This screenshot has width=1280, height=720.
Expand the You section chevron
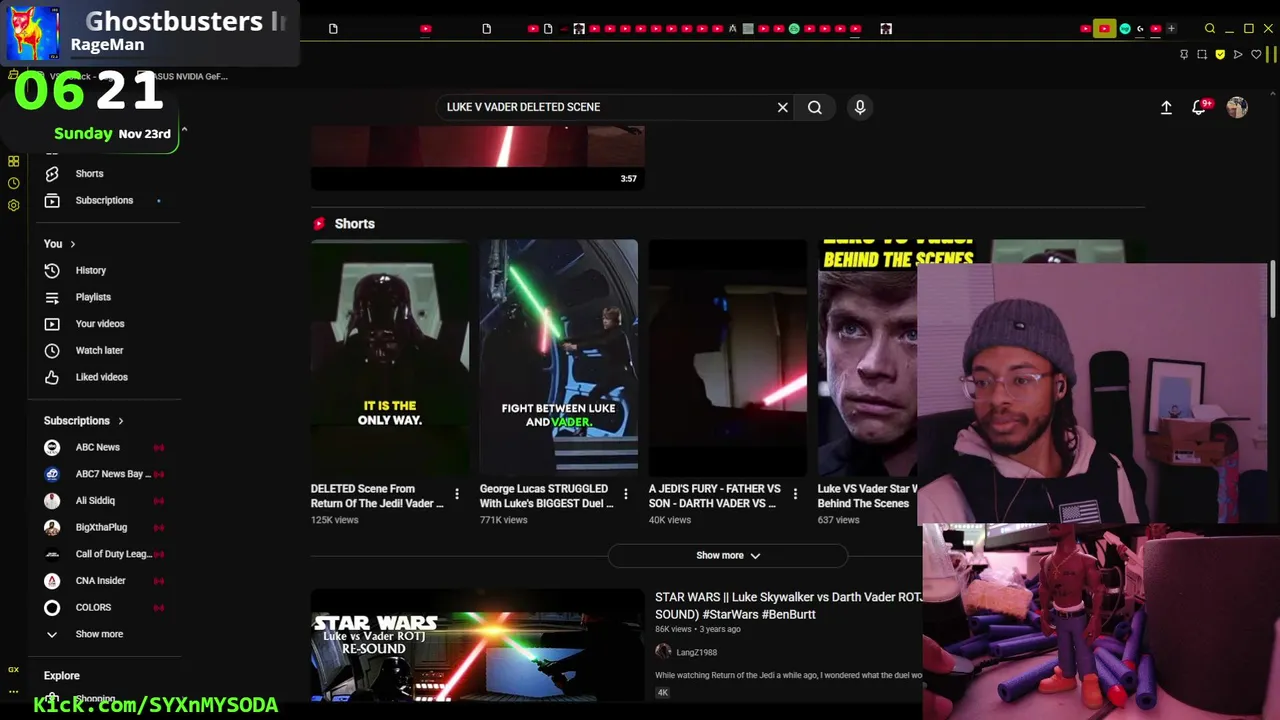73,244
